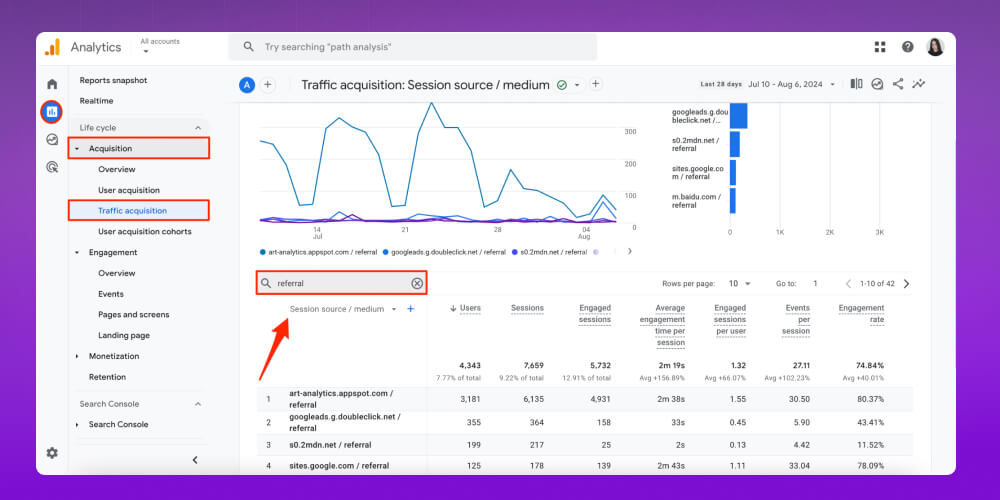Open User acquisition cohorts
Image resolution: width=1000 pixels, height=500 pixels.
click(x=145, y=232)
